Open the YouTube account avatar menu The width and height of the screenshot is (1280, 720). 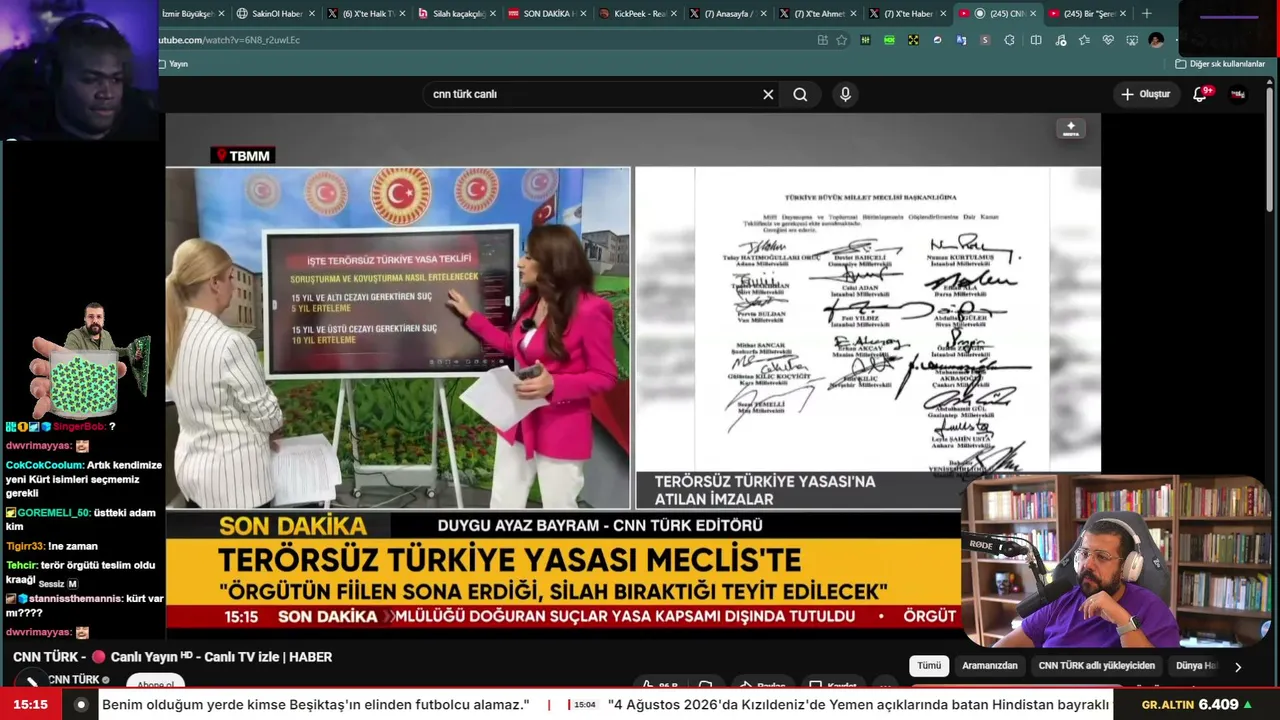pyautogui.click(x=1238, y=94)
